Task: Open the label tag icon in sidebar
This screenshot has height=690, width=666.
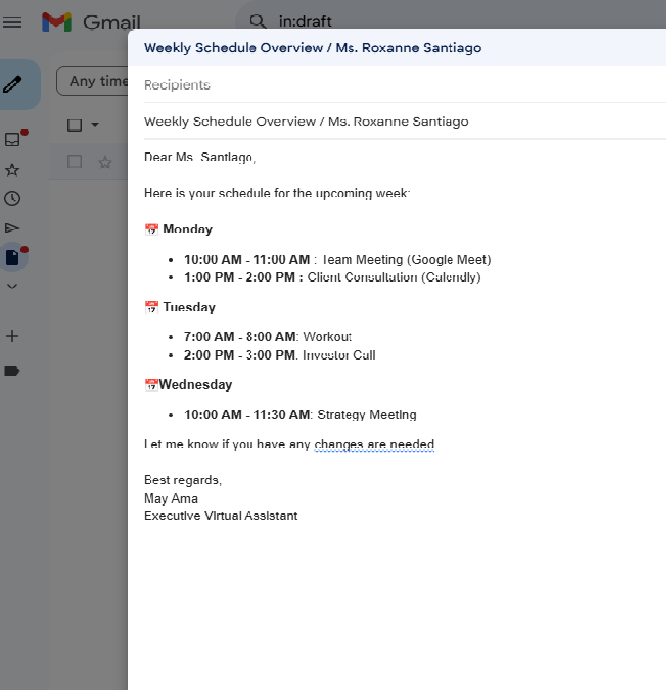Action: coord(11,371)
